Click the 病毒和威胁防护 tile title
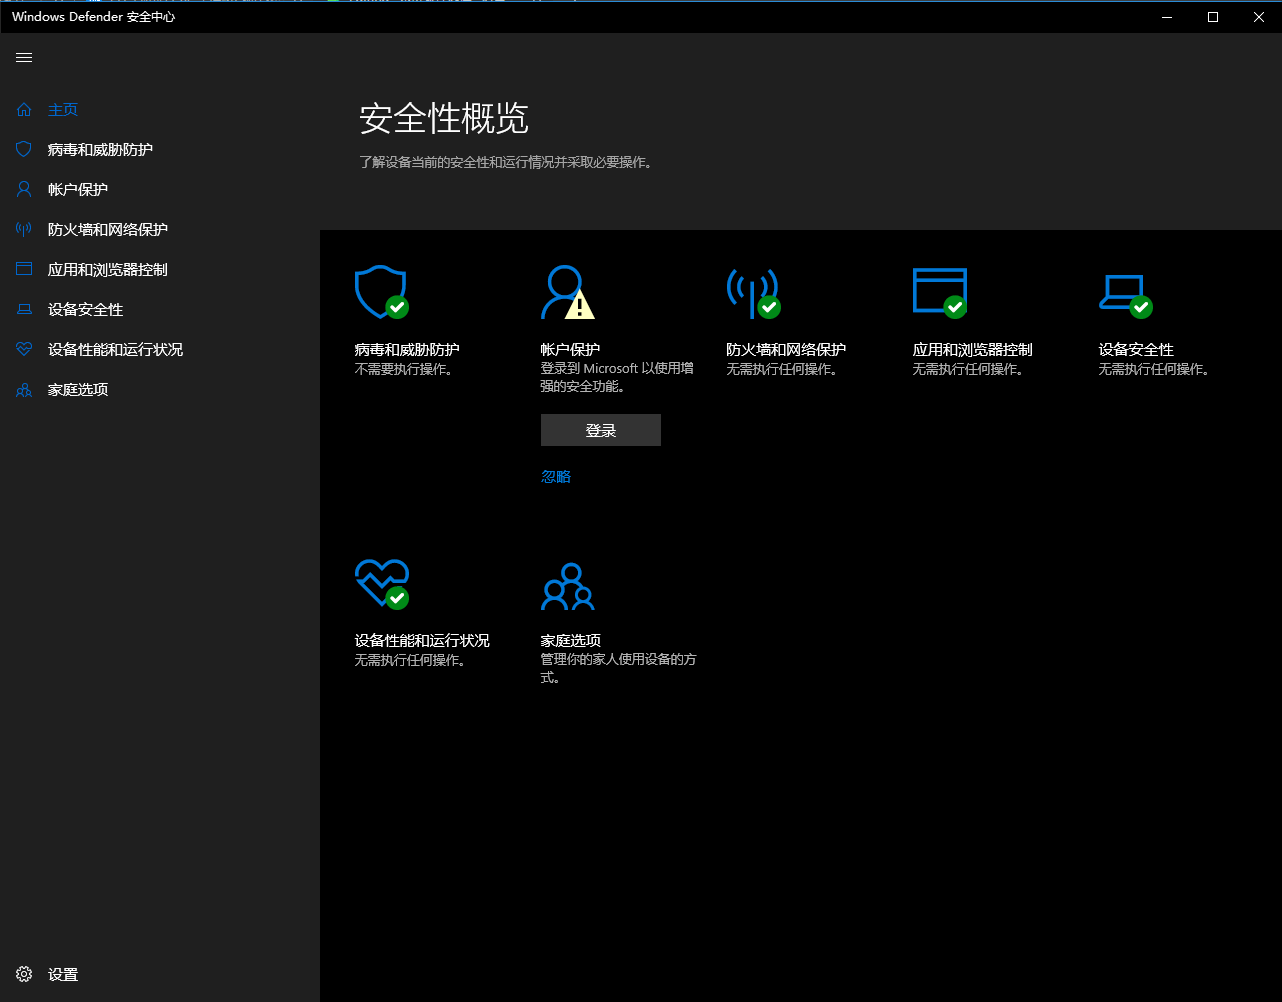The width and height of the screenshot is (1282, 1002). point(407,349)
